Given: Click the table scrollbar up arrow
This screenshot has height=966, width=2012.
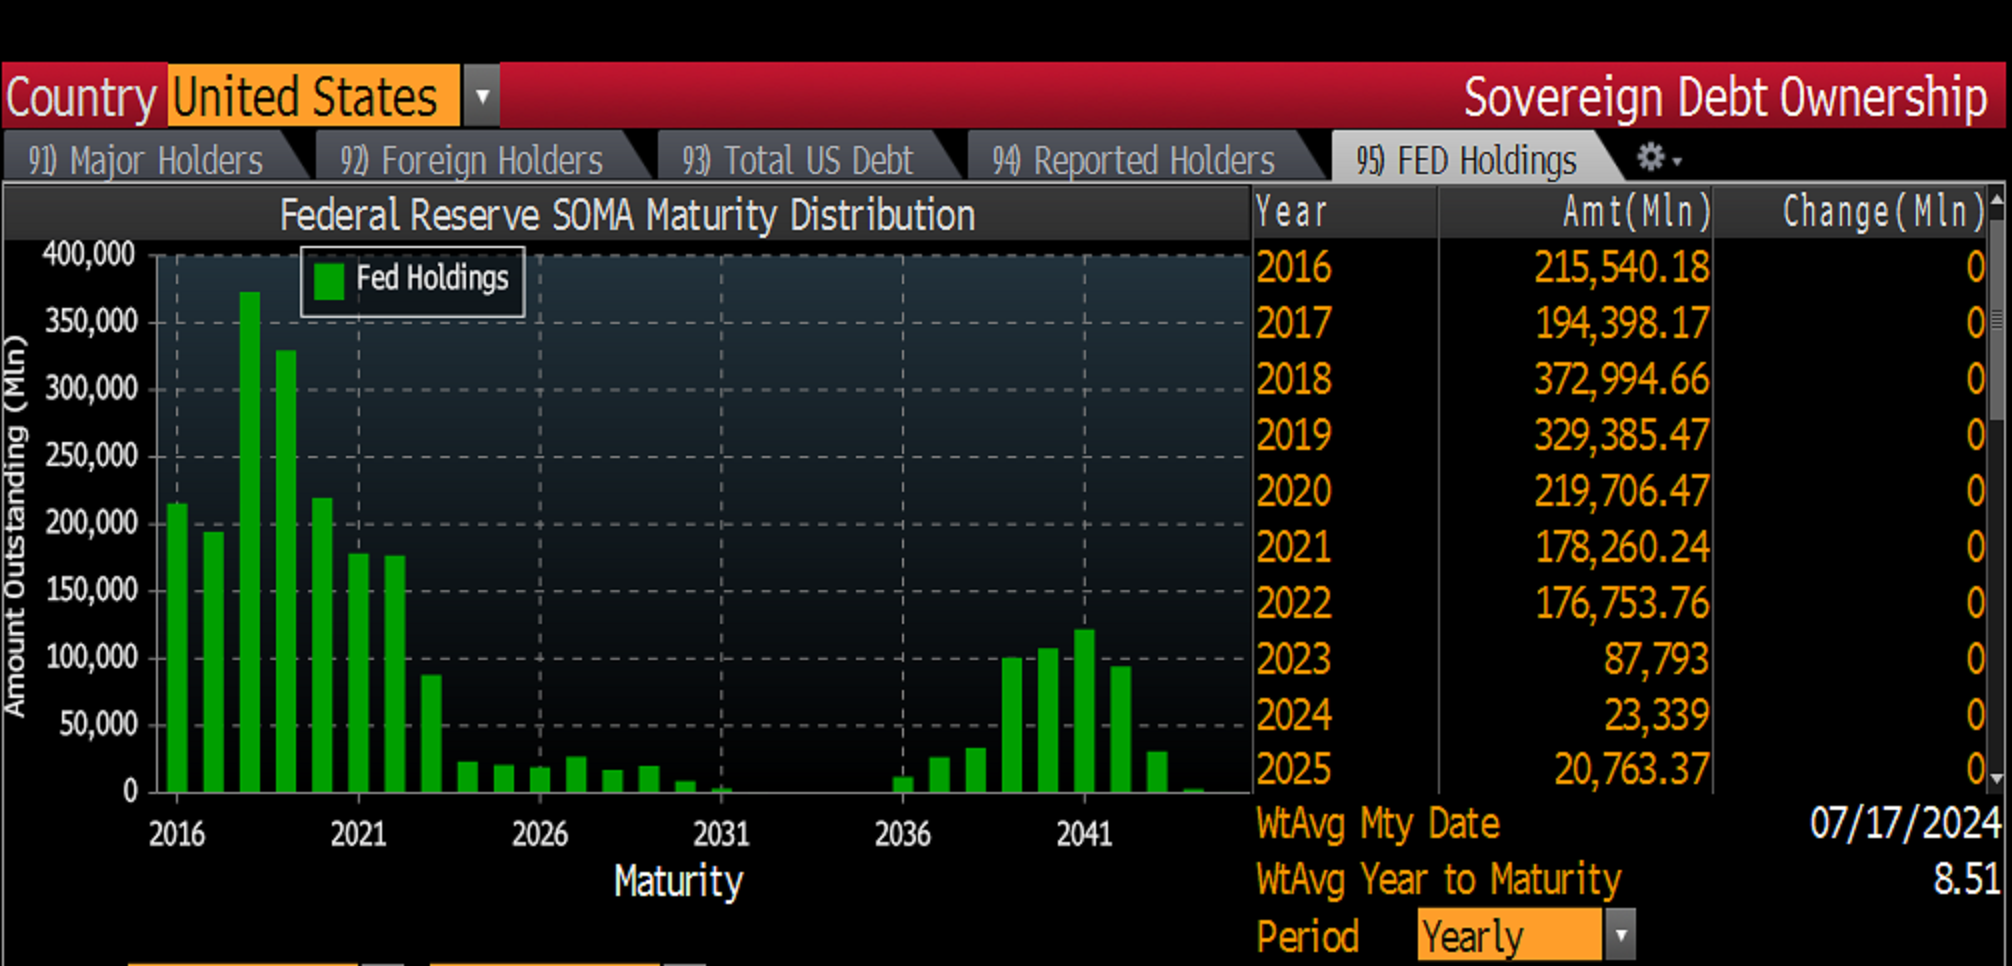Looking at the screenshot, I should (1997, 201).
